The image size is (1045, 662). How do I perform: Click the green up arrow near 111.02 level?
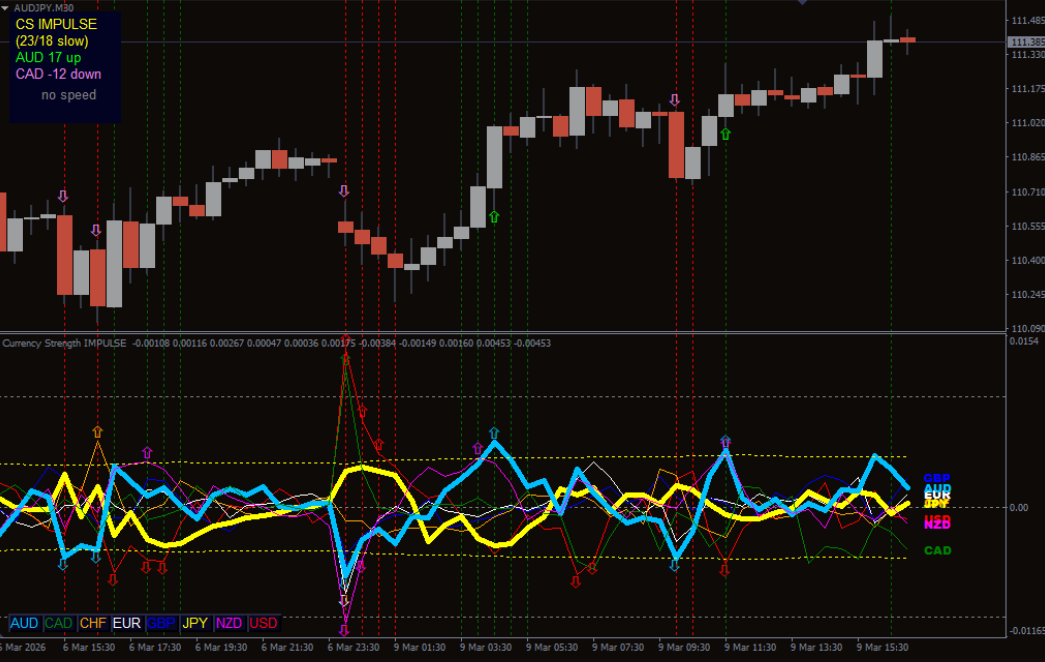(726, 133)
